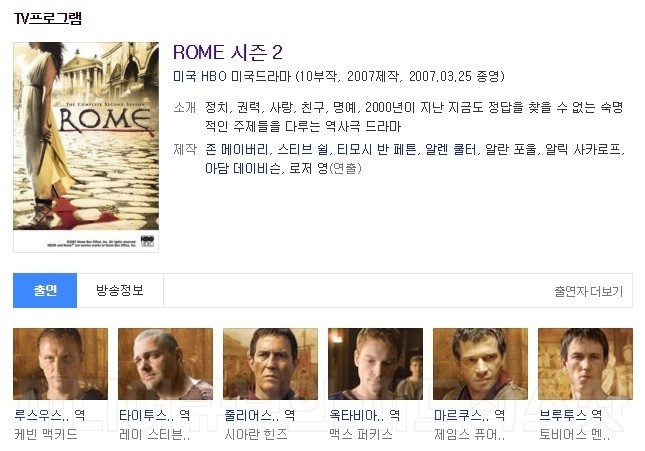Click 제임스 퓨어포이 cast photo

[480, 364]
